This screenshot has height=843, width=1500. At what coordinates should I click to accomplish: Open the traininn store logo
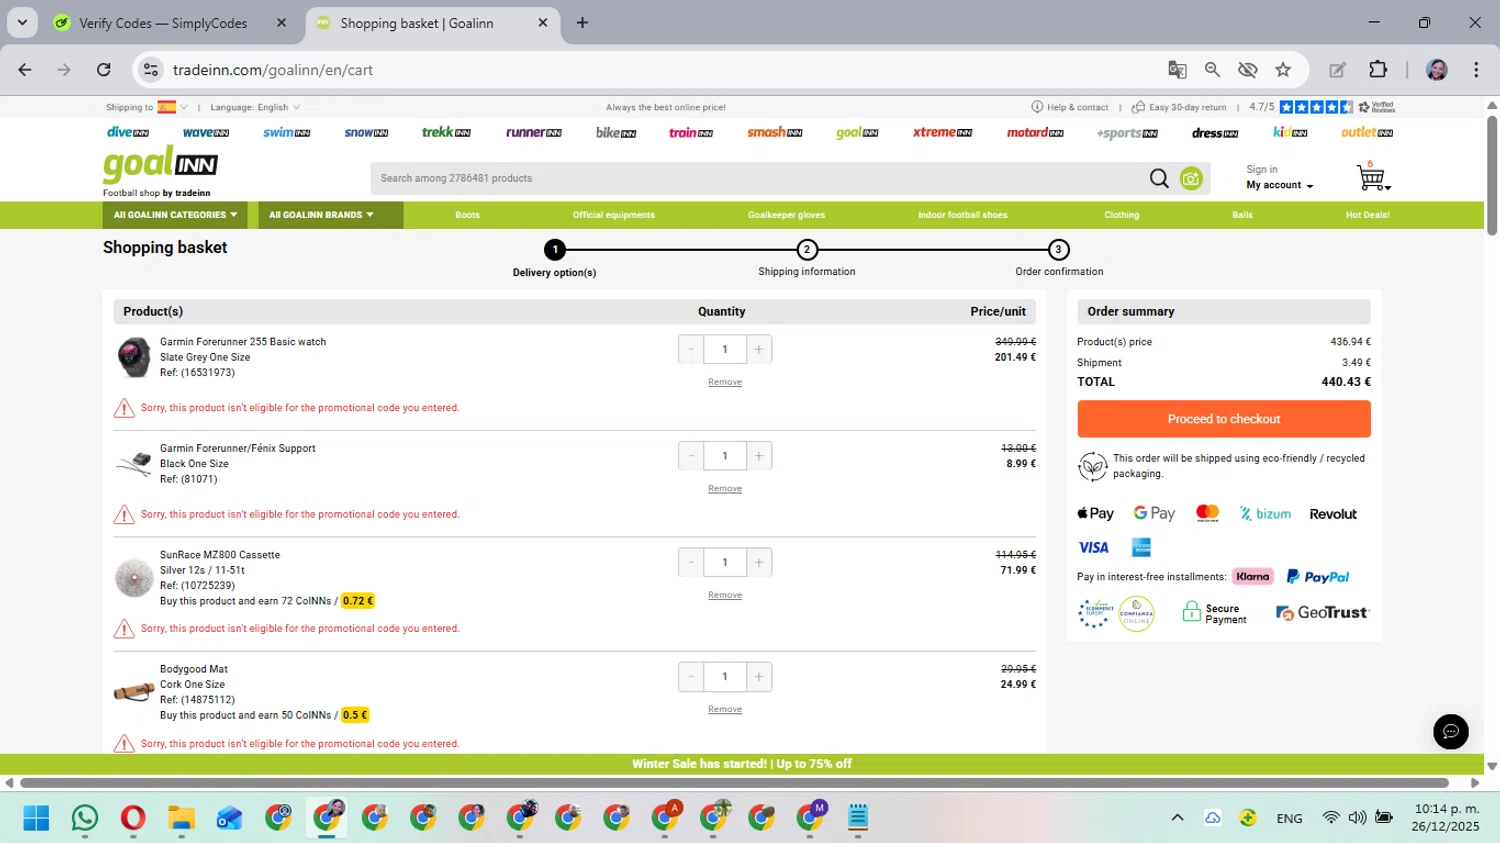691,132
